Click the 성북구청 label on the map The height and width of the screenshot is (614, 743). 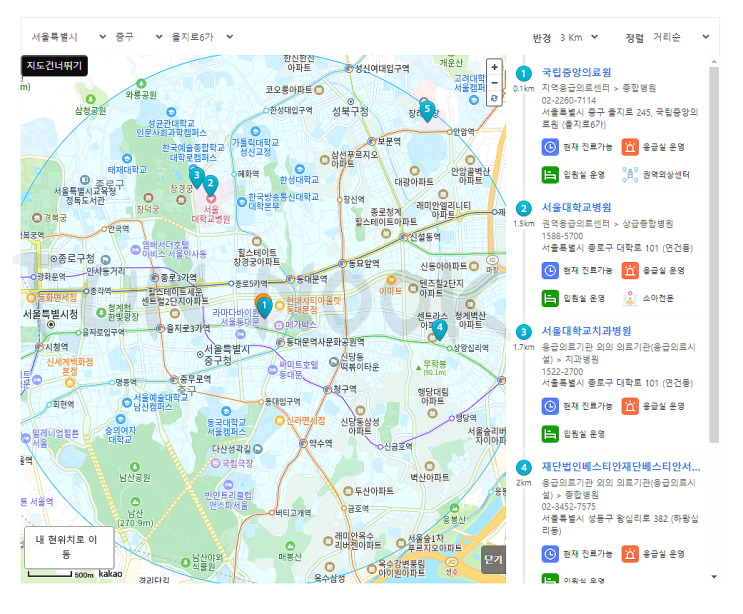(350, 111)
